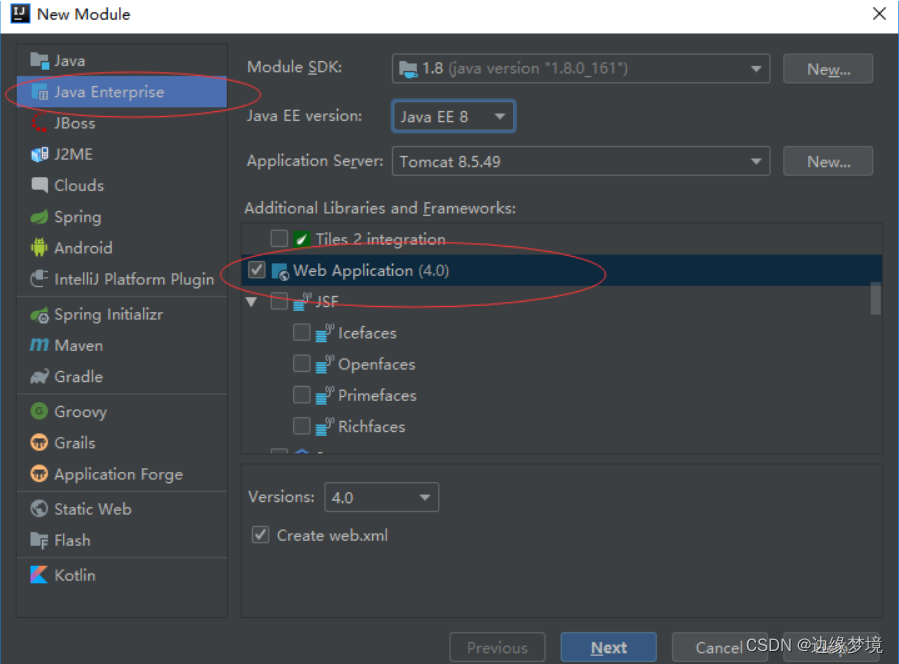This screenshot has width=899, height=664.
Task: Toggle the Create web.xml checkbox
Action: pyautogui.click(x=261, y=535)
